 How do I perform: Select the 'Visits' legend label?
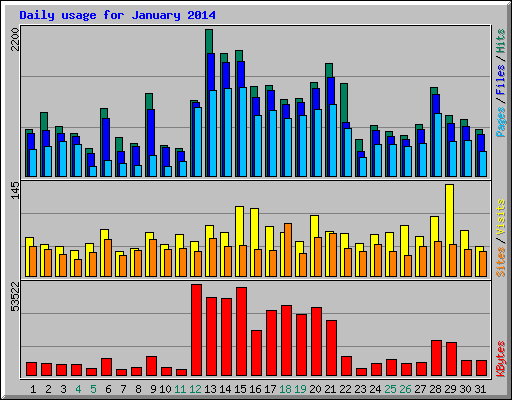(501, 217)
